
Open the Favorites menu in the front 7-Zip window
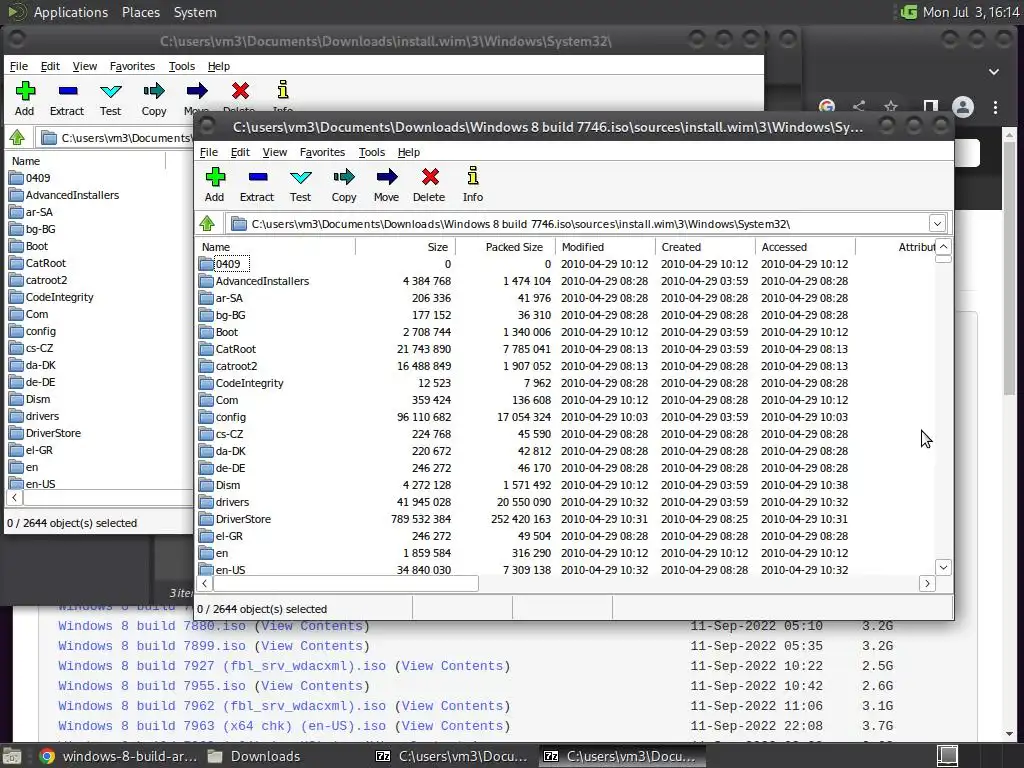[x=323, y=152]
